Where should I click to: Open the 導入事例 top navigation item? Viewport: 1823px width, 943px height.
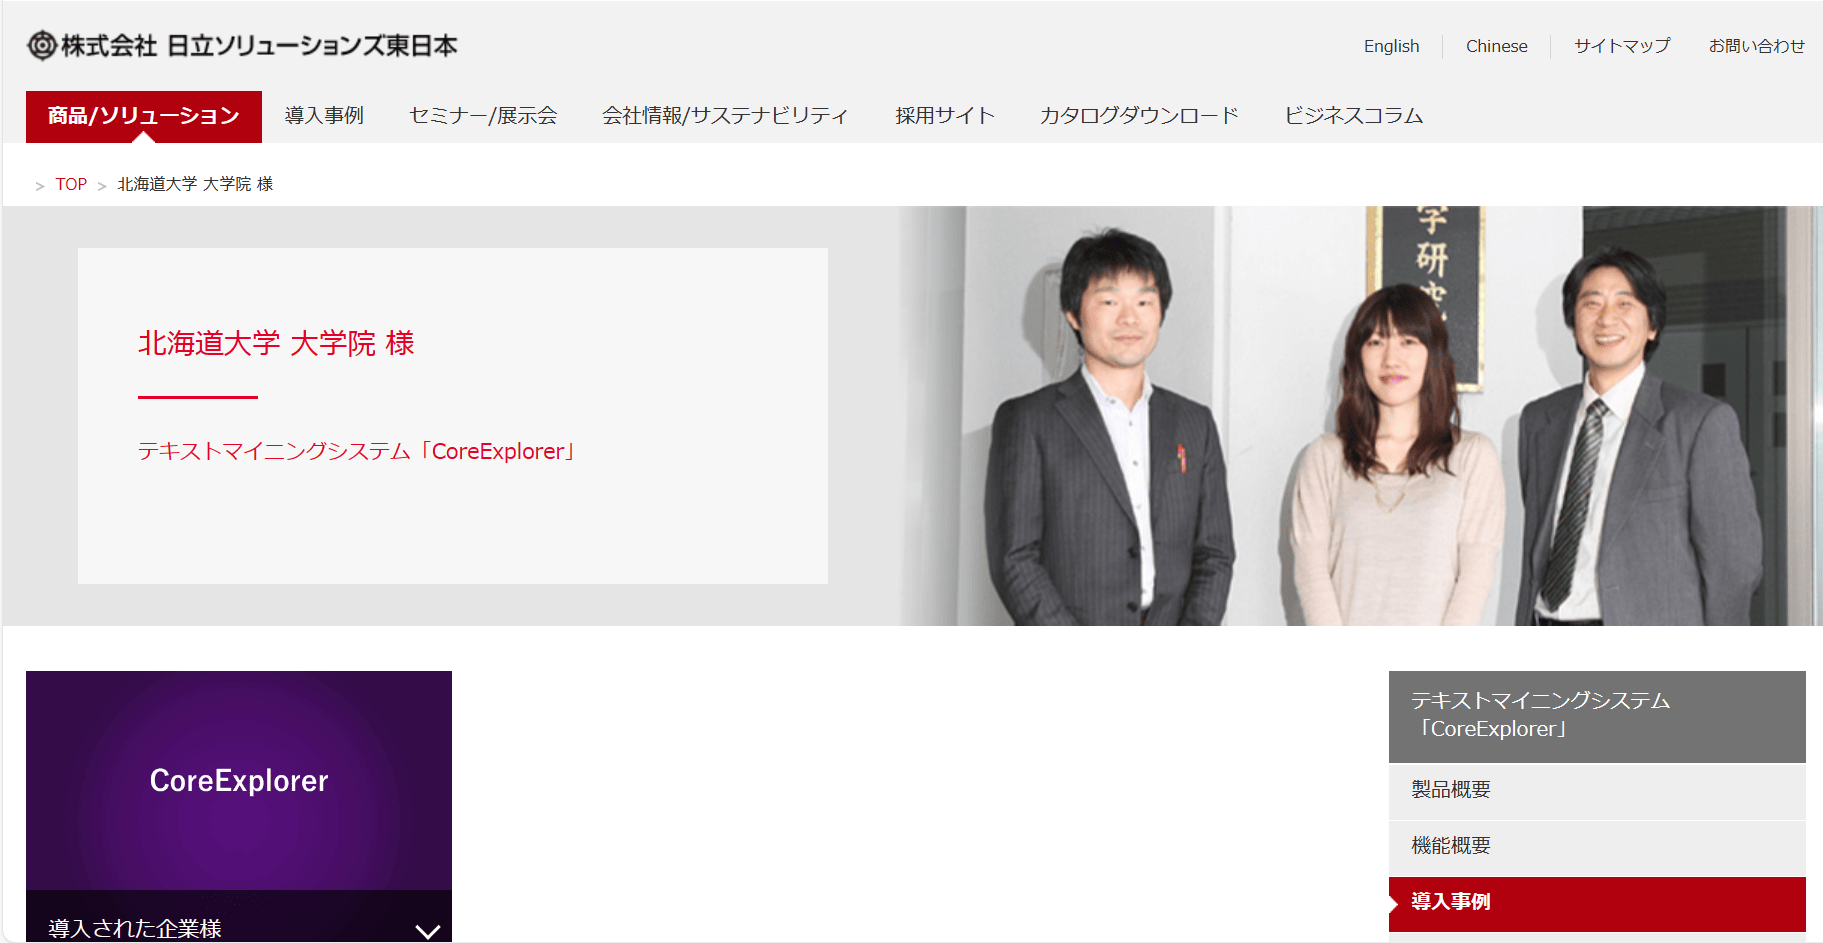324,116
